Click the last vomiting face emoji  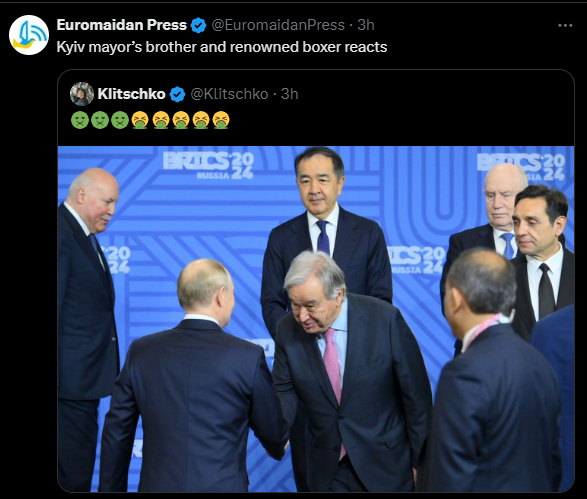221,120
